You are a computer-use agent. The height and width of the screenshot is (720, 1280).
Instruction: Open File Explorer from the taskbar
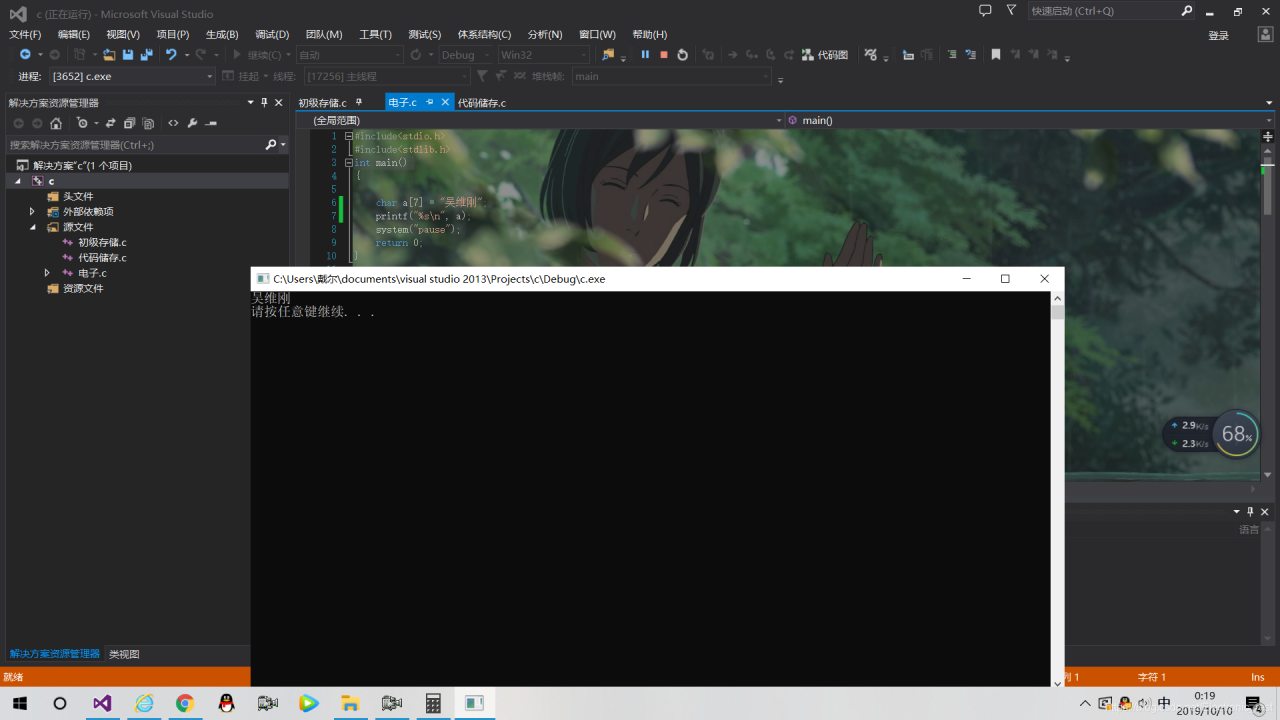click(x=350, y=703)
